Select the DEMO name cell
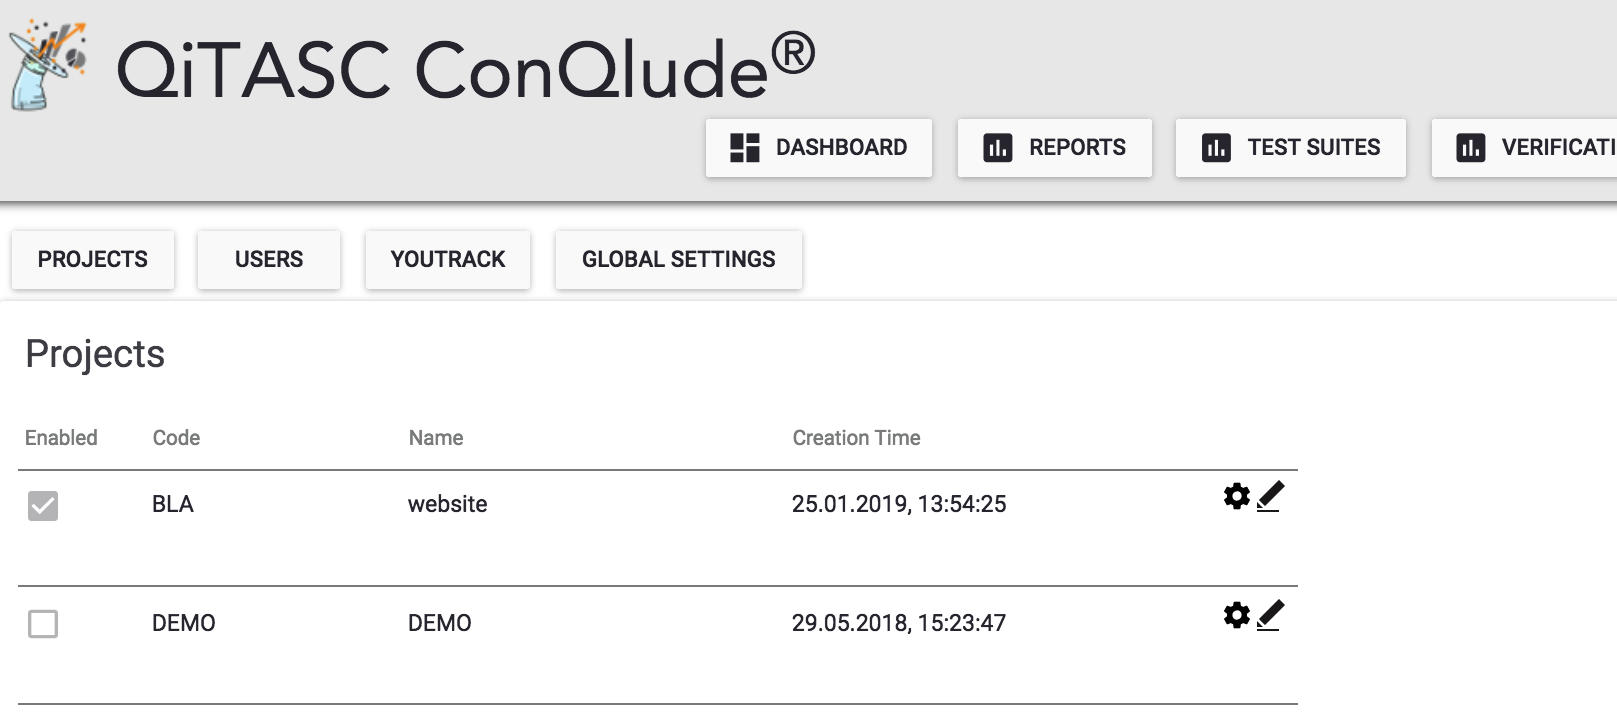The image size is (1617, 718). click(x=440, y=623)
